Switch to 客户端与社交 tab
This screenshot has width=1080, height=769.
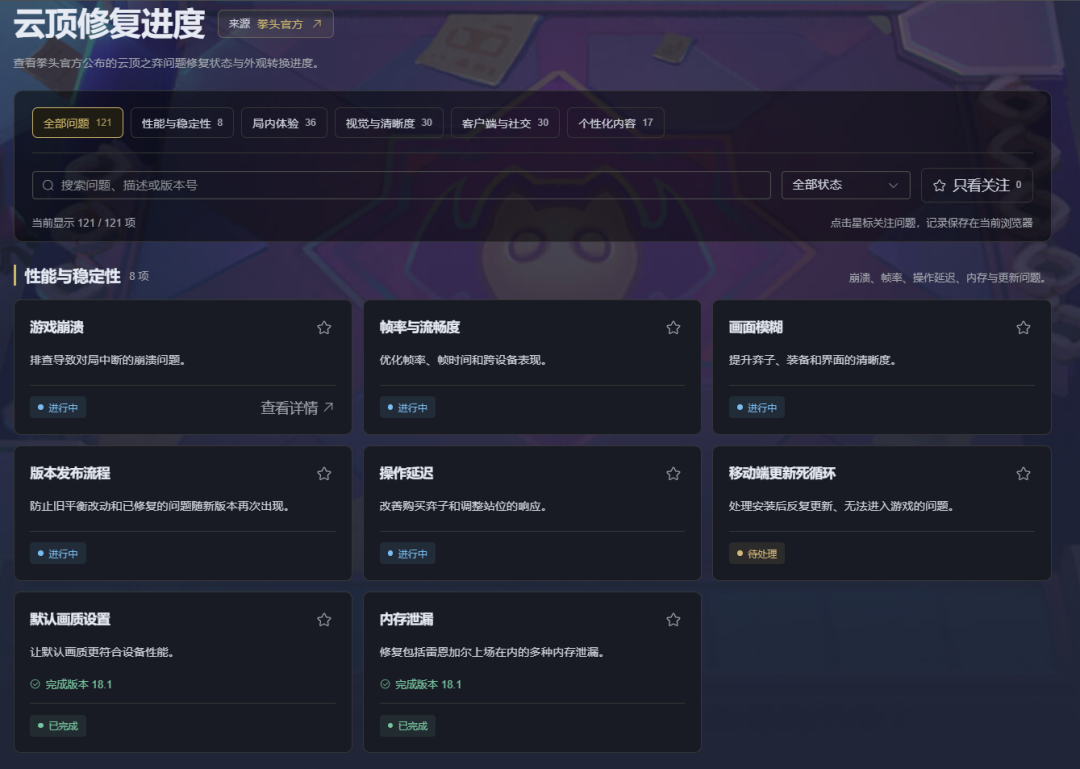(505, 123)
